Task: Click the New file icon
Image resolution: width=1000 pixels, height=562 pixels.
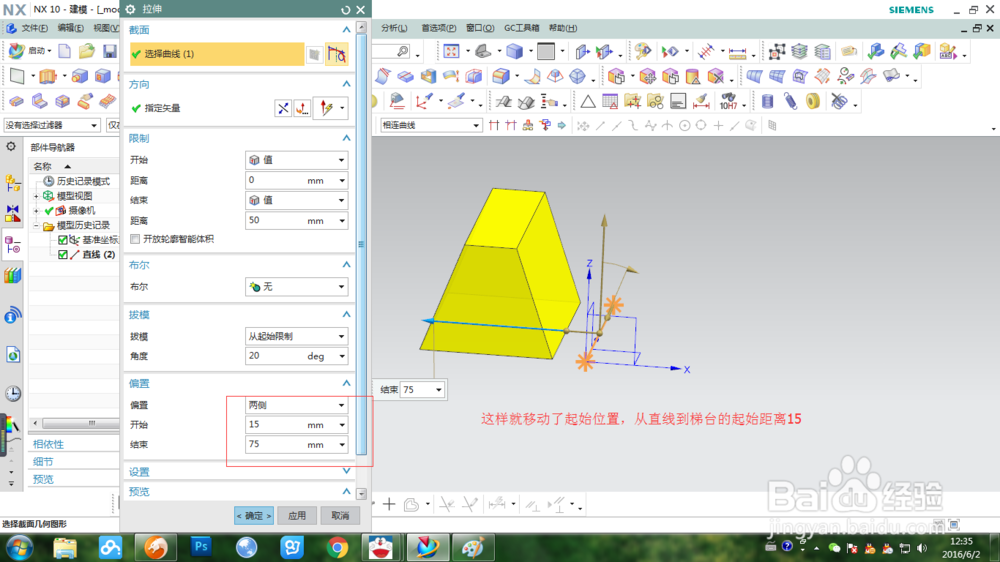Action: tap(64, 51)
